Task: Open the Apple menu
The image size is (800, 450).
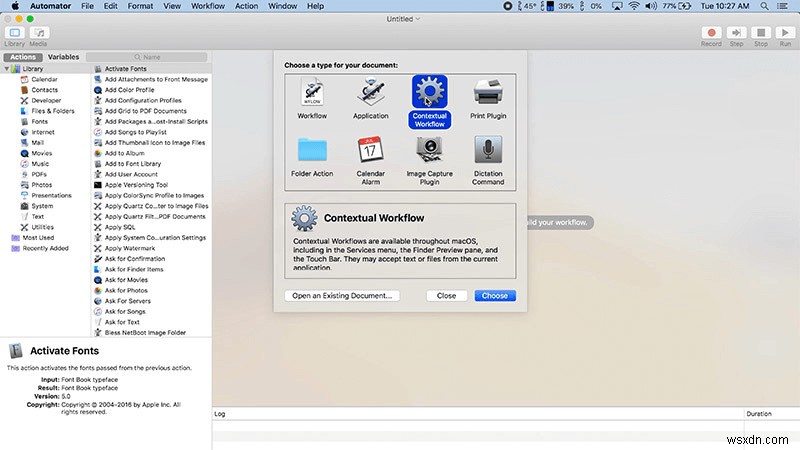Action: point(15,6)
